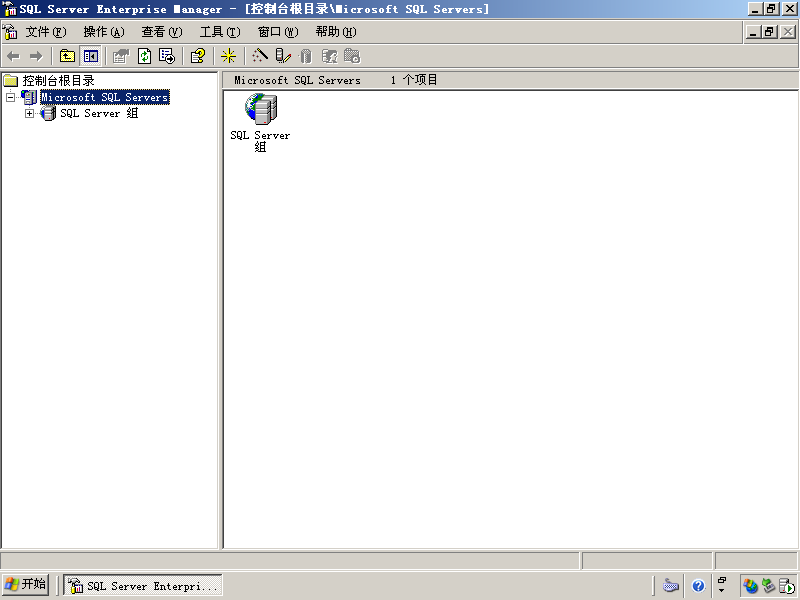Click the Register Server icon with red pencil
This screenshot has width=800, height=600.
coord(283,56)
